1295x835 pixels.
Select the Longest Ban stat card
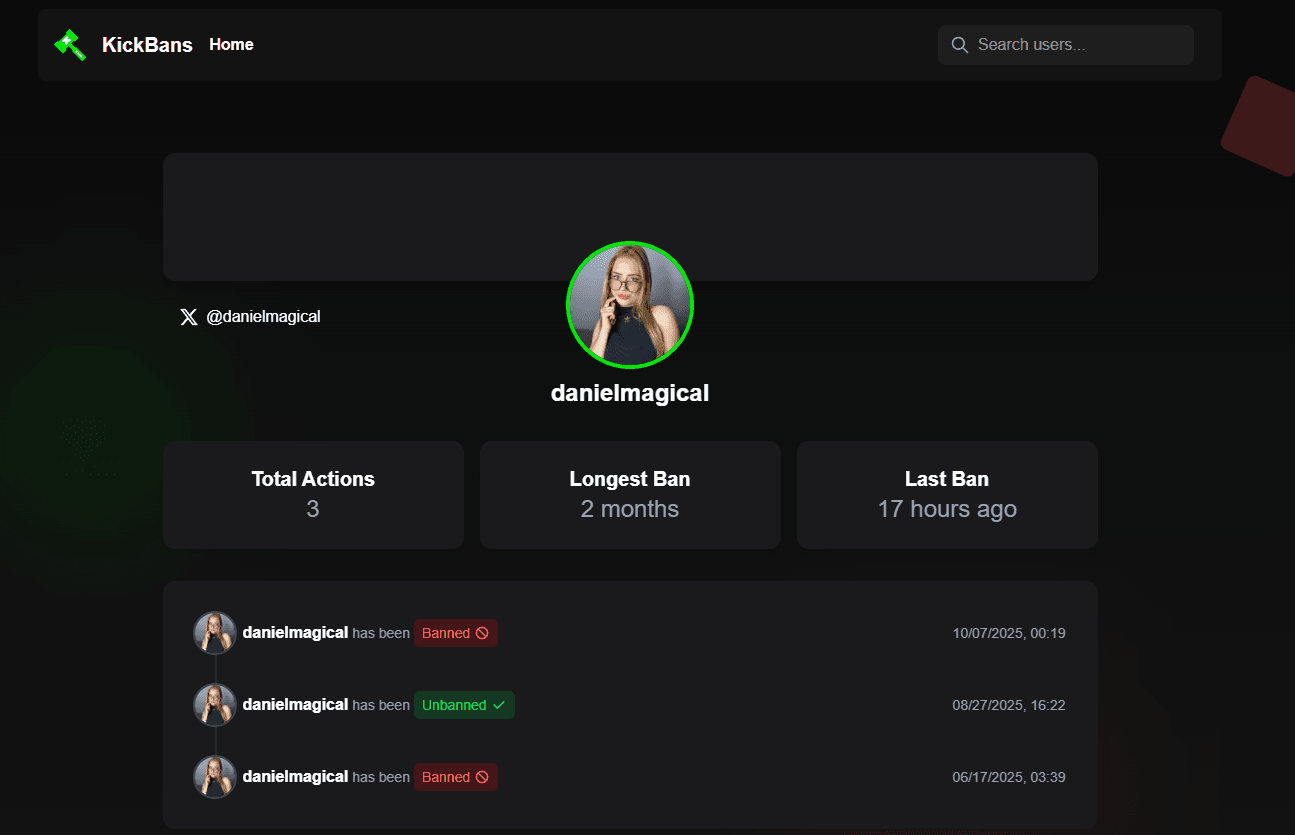(x=630, y=495)
